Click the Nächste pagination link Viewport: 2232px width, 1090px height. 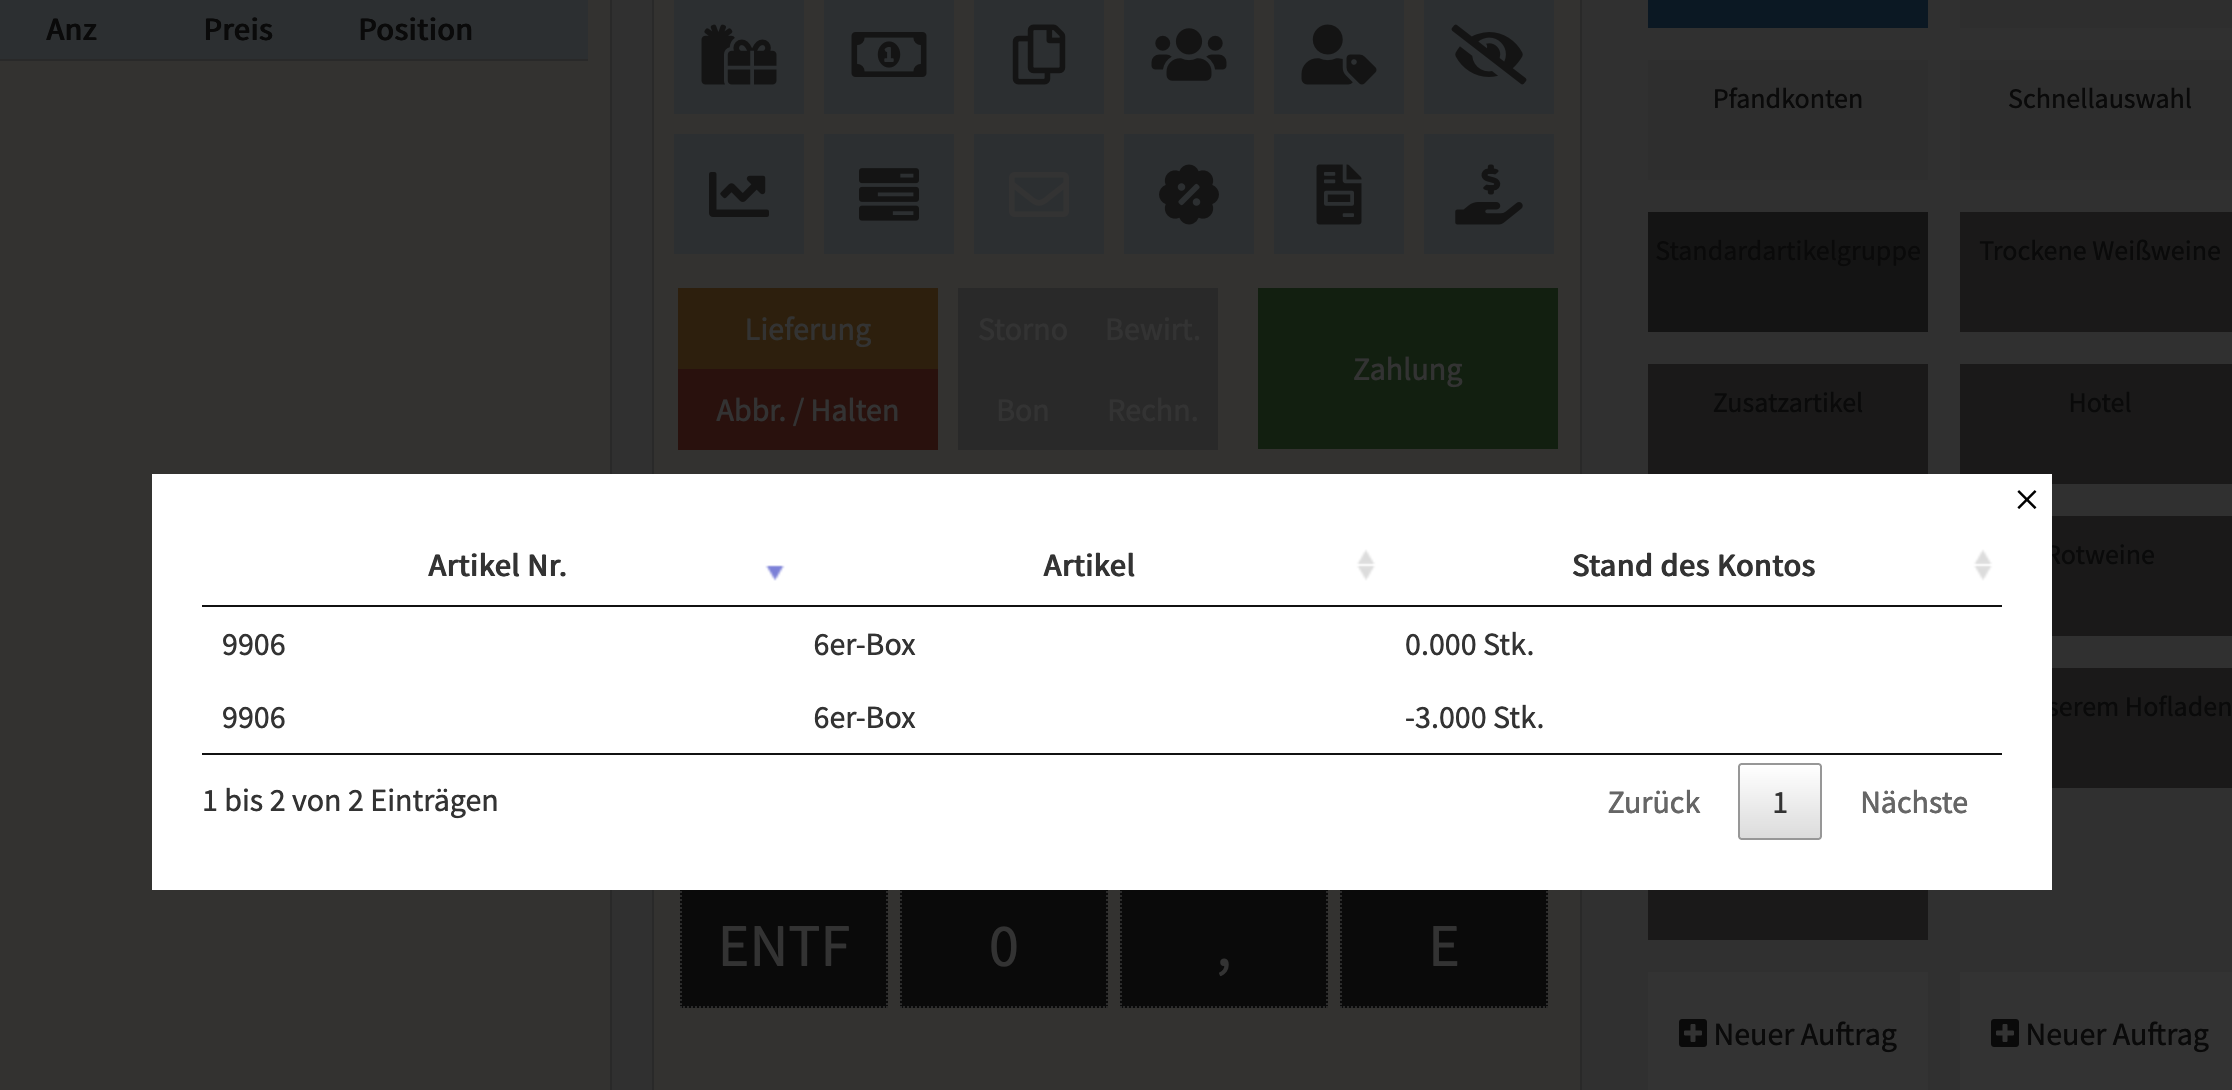1913,802
